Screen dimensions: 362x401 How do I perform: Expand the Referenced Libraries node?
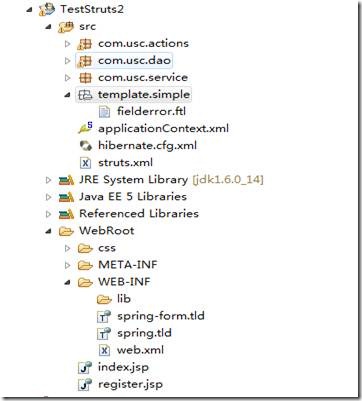49,214
